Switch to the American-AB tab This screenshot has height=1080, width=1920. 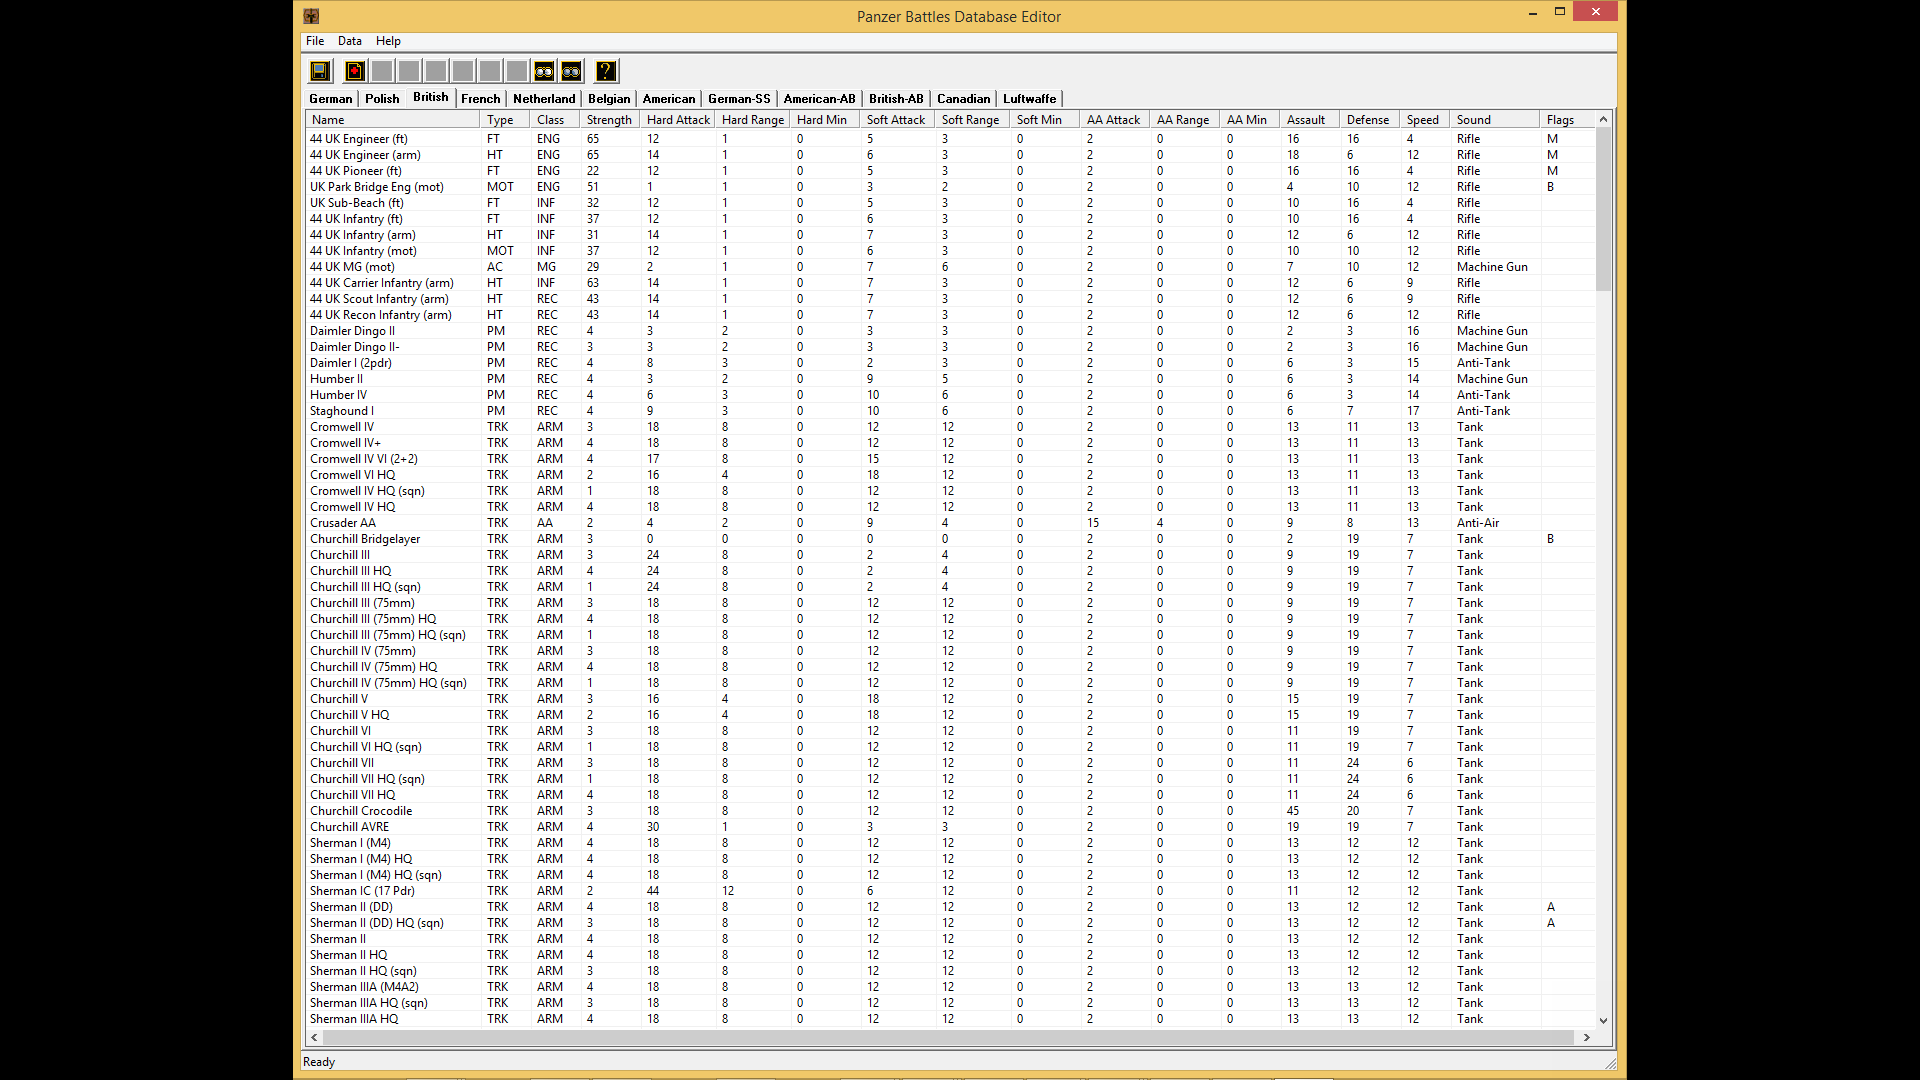819,99
